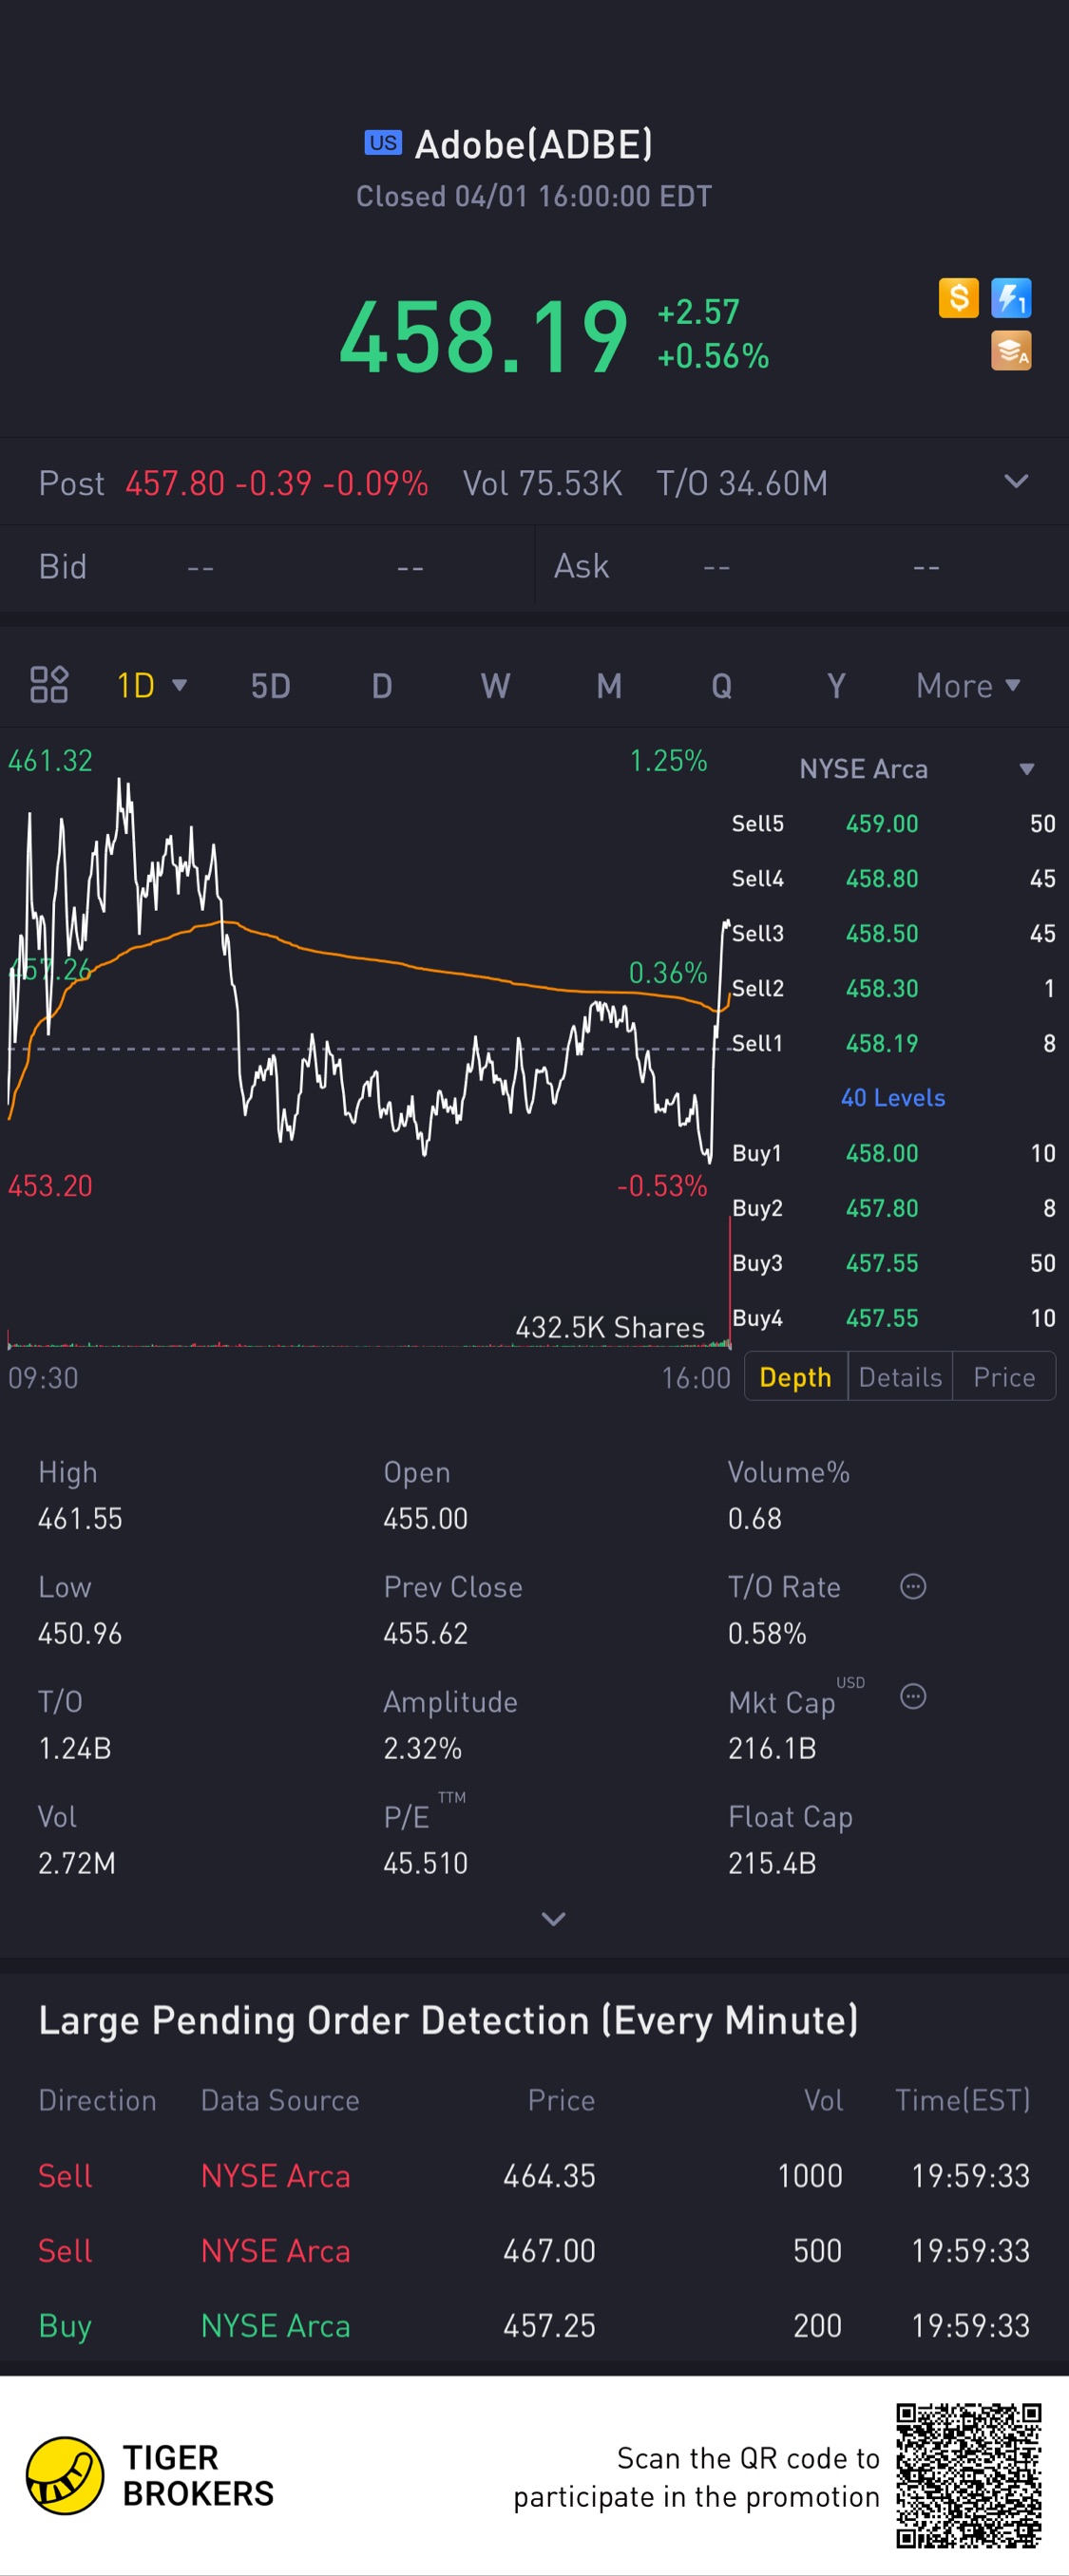Tap the Open 455.00 value
This screenshot has height=2576, width=1069.
pyautogui.click(x=426, y=1519)
